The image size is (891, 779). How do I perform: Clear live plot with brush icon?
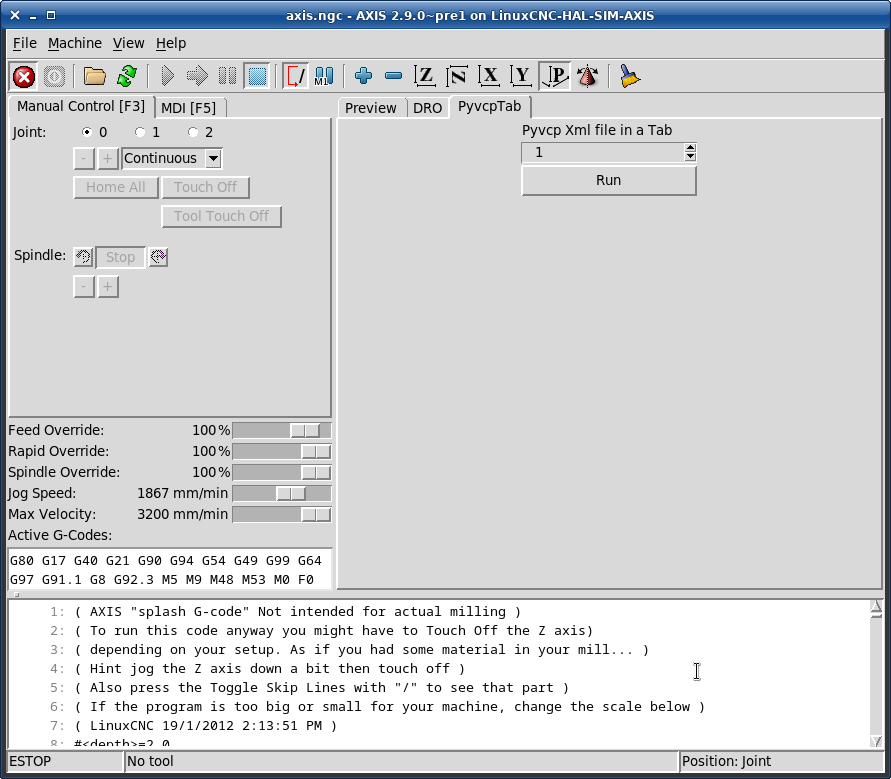coord(630,76)
